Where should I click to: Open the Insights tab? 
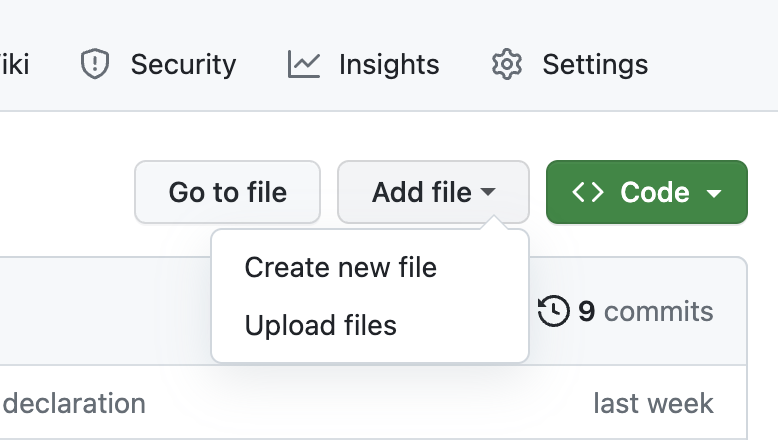[364, 64]
